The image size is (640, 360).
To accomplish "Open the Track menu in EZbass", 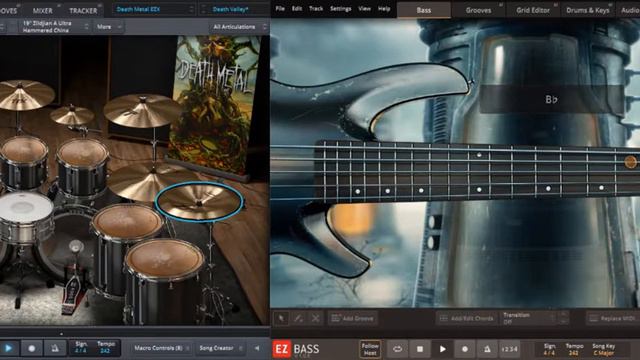I will (316, 9).
